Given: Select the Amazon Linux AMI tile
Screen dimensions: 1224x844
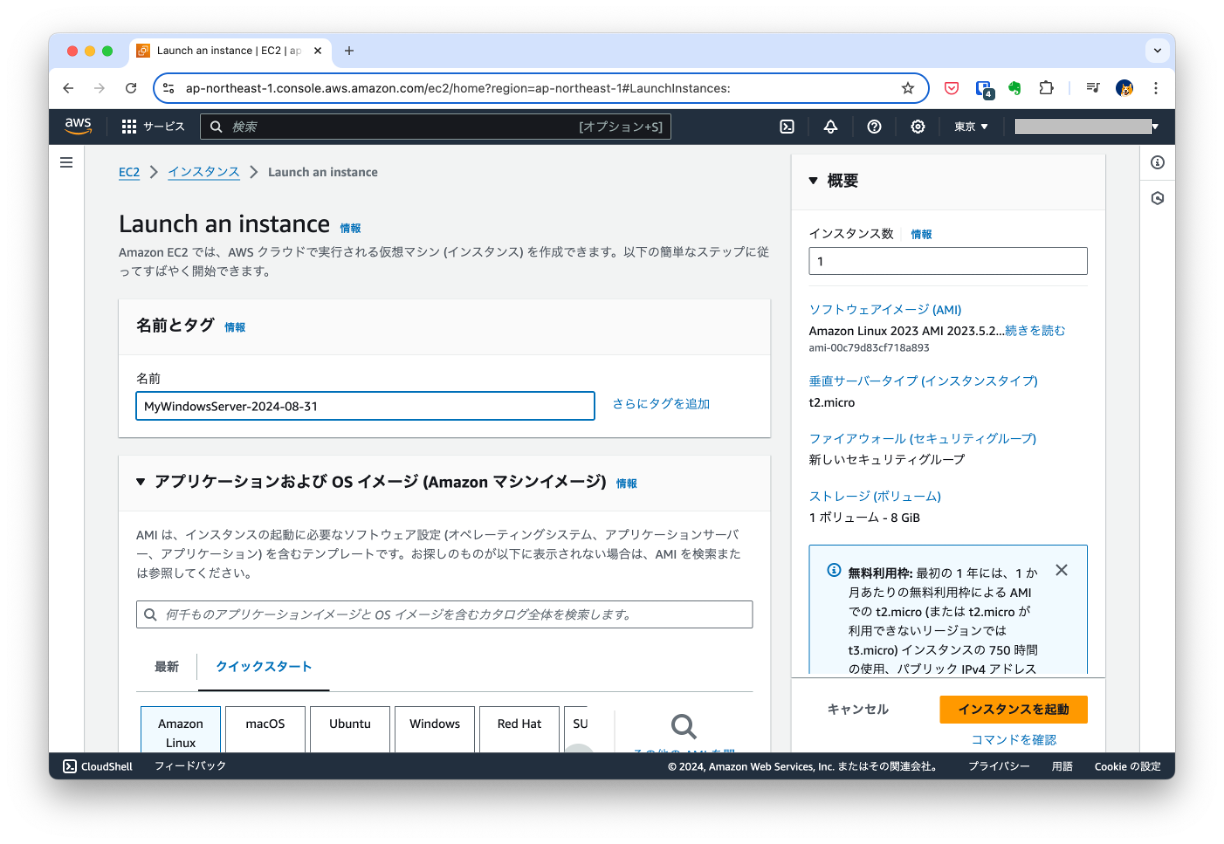Looking at the screenshot, I should coord(181,729).
